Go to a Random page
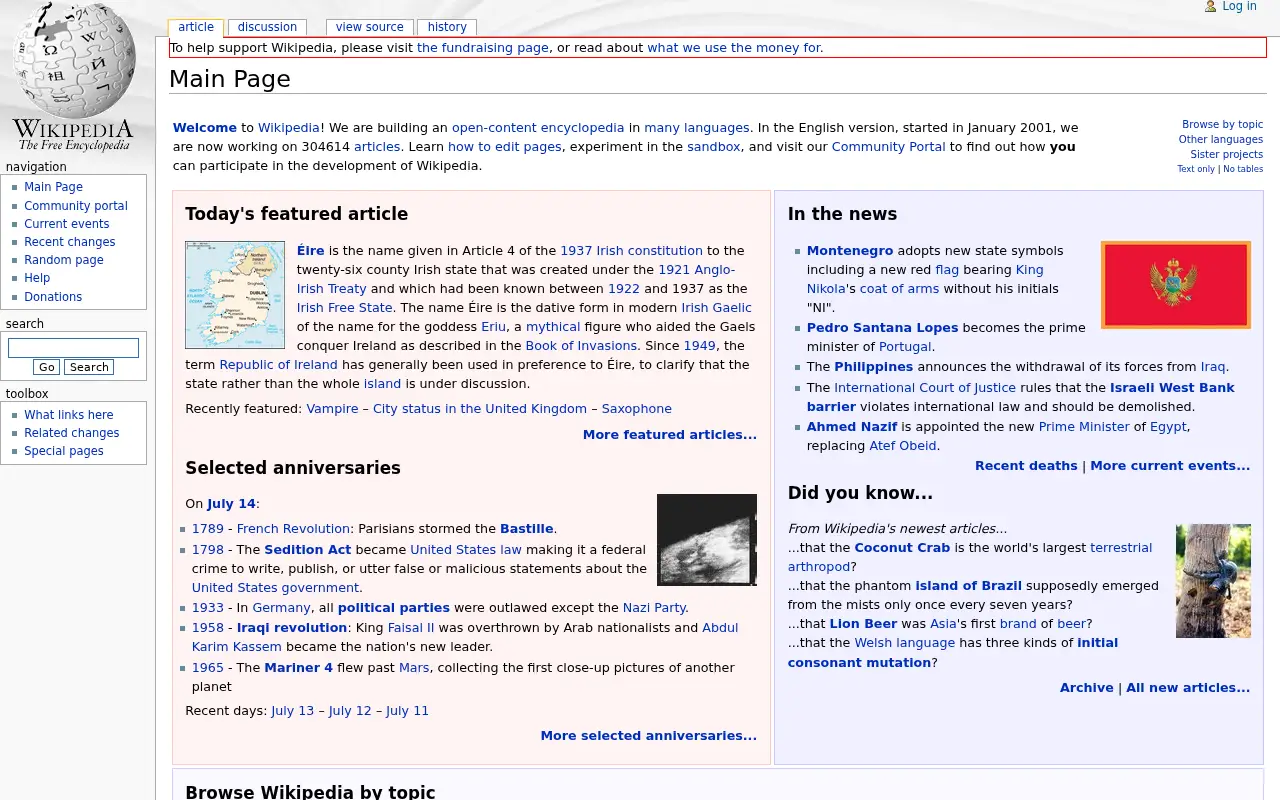 pos(64,259)
